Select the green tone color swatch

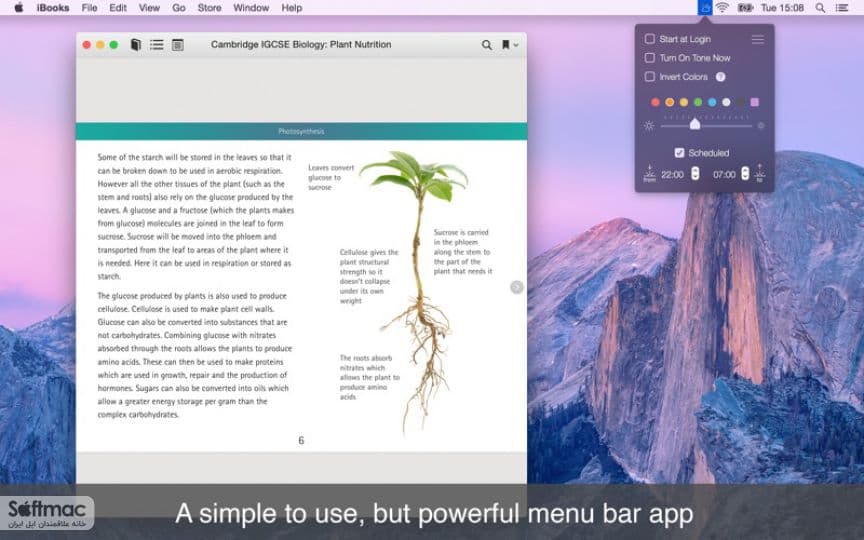pos(698,102)
